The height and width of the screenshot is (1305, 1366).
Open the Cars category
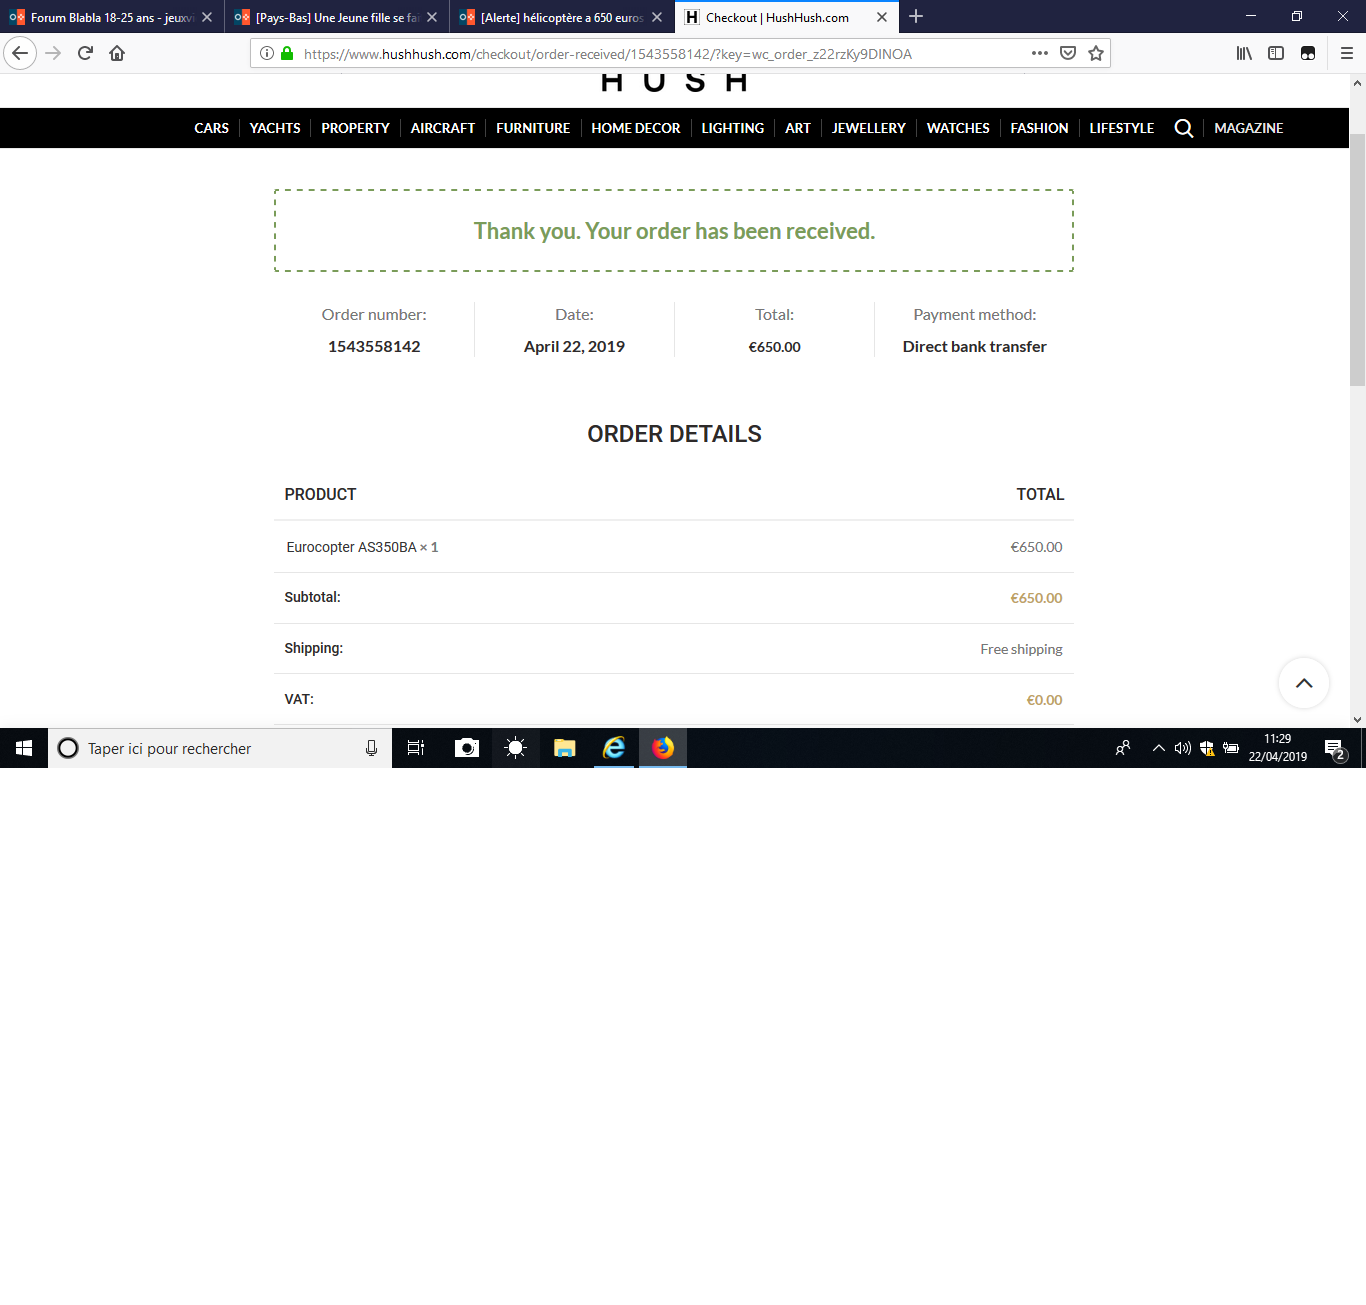pyautogui.click(x=212, y=128)
